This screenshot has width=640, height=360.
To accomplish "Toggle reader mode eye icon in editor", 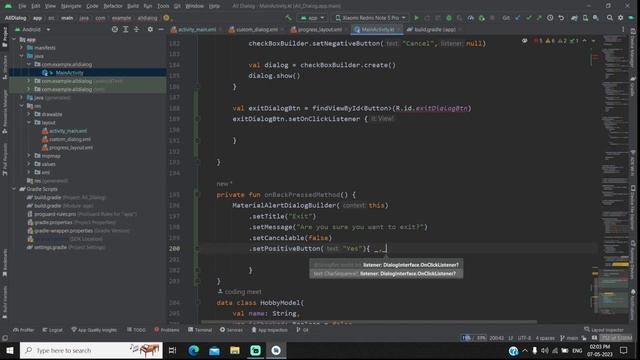I will [524, 41].
